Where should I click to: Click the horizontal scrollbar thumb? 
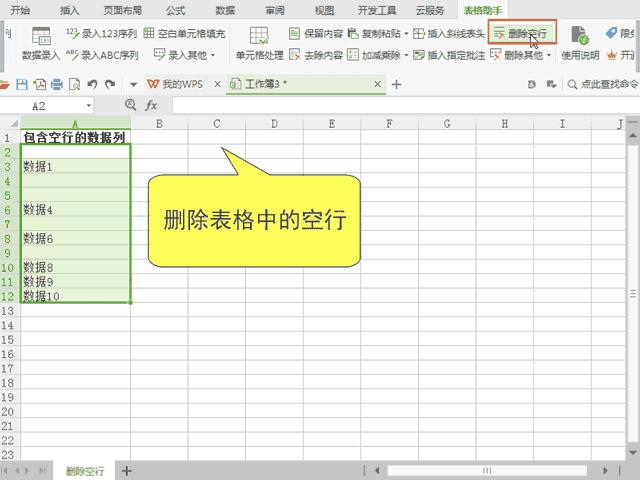[x=487, y=471]
